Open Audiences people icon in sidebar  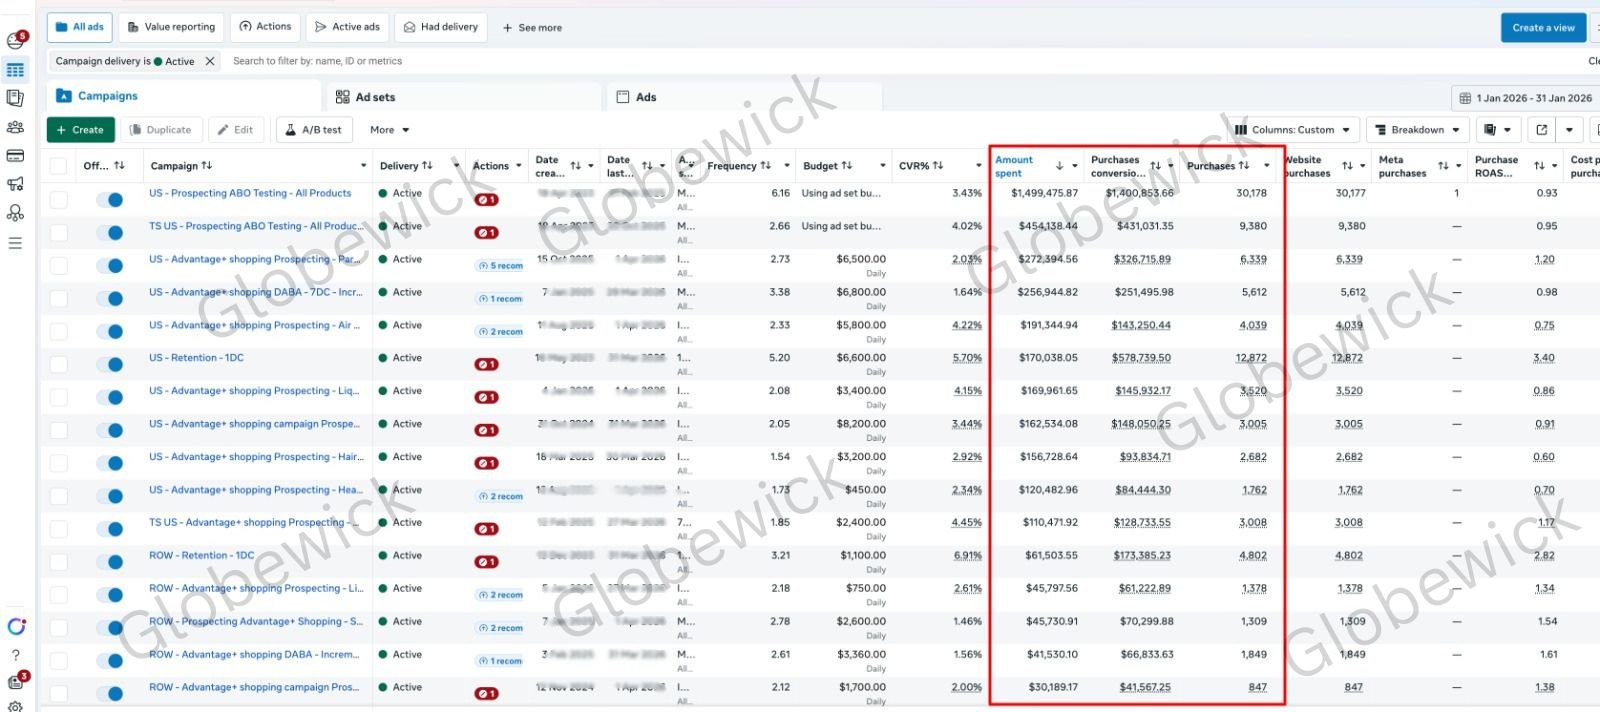(15, 127)
